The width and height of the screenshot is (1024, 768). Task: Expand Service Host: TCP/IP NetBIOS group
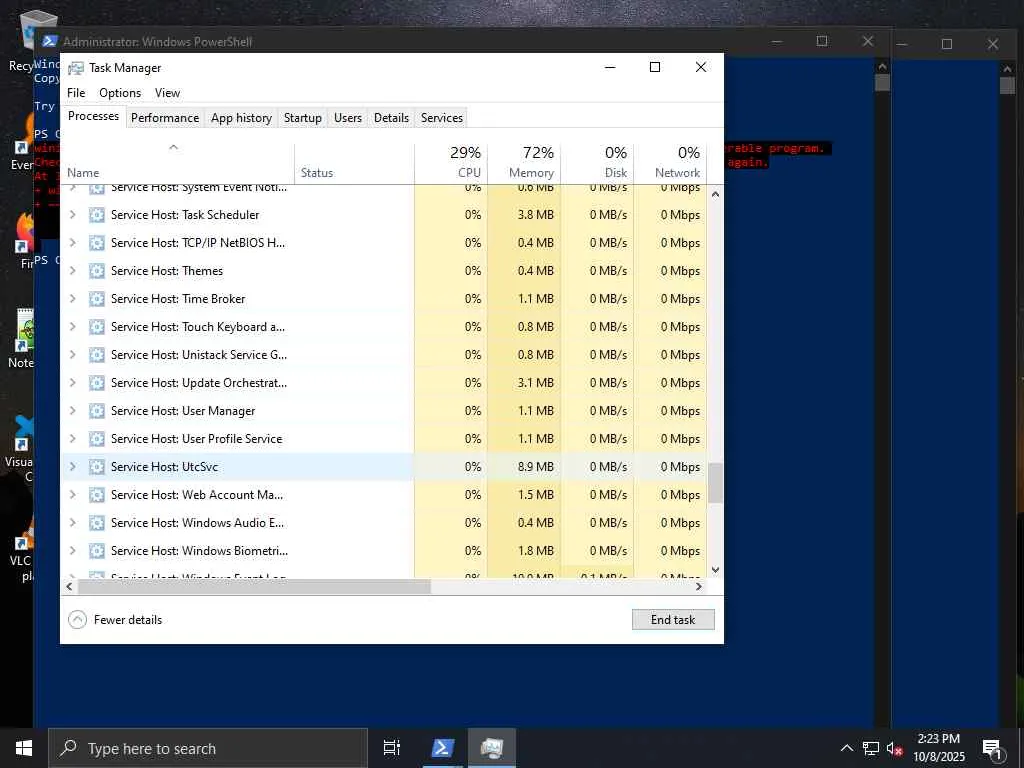pos(72,243)
